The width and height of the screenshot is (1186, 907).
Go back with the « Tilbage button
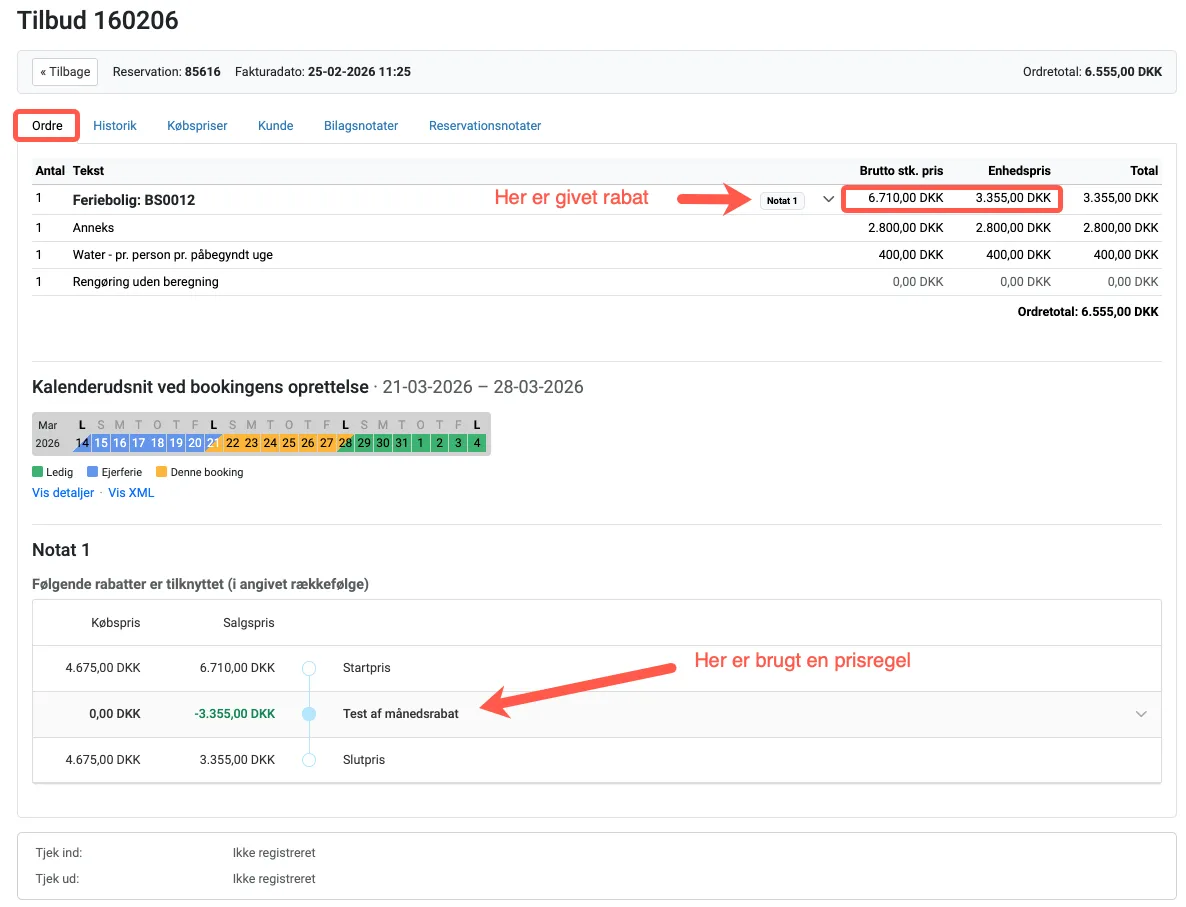pos(65,72)
